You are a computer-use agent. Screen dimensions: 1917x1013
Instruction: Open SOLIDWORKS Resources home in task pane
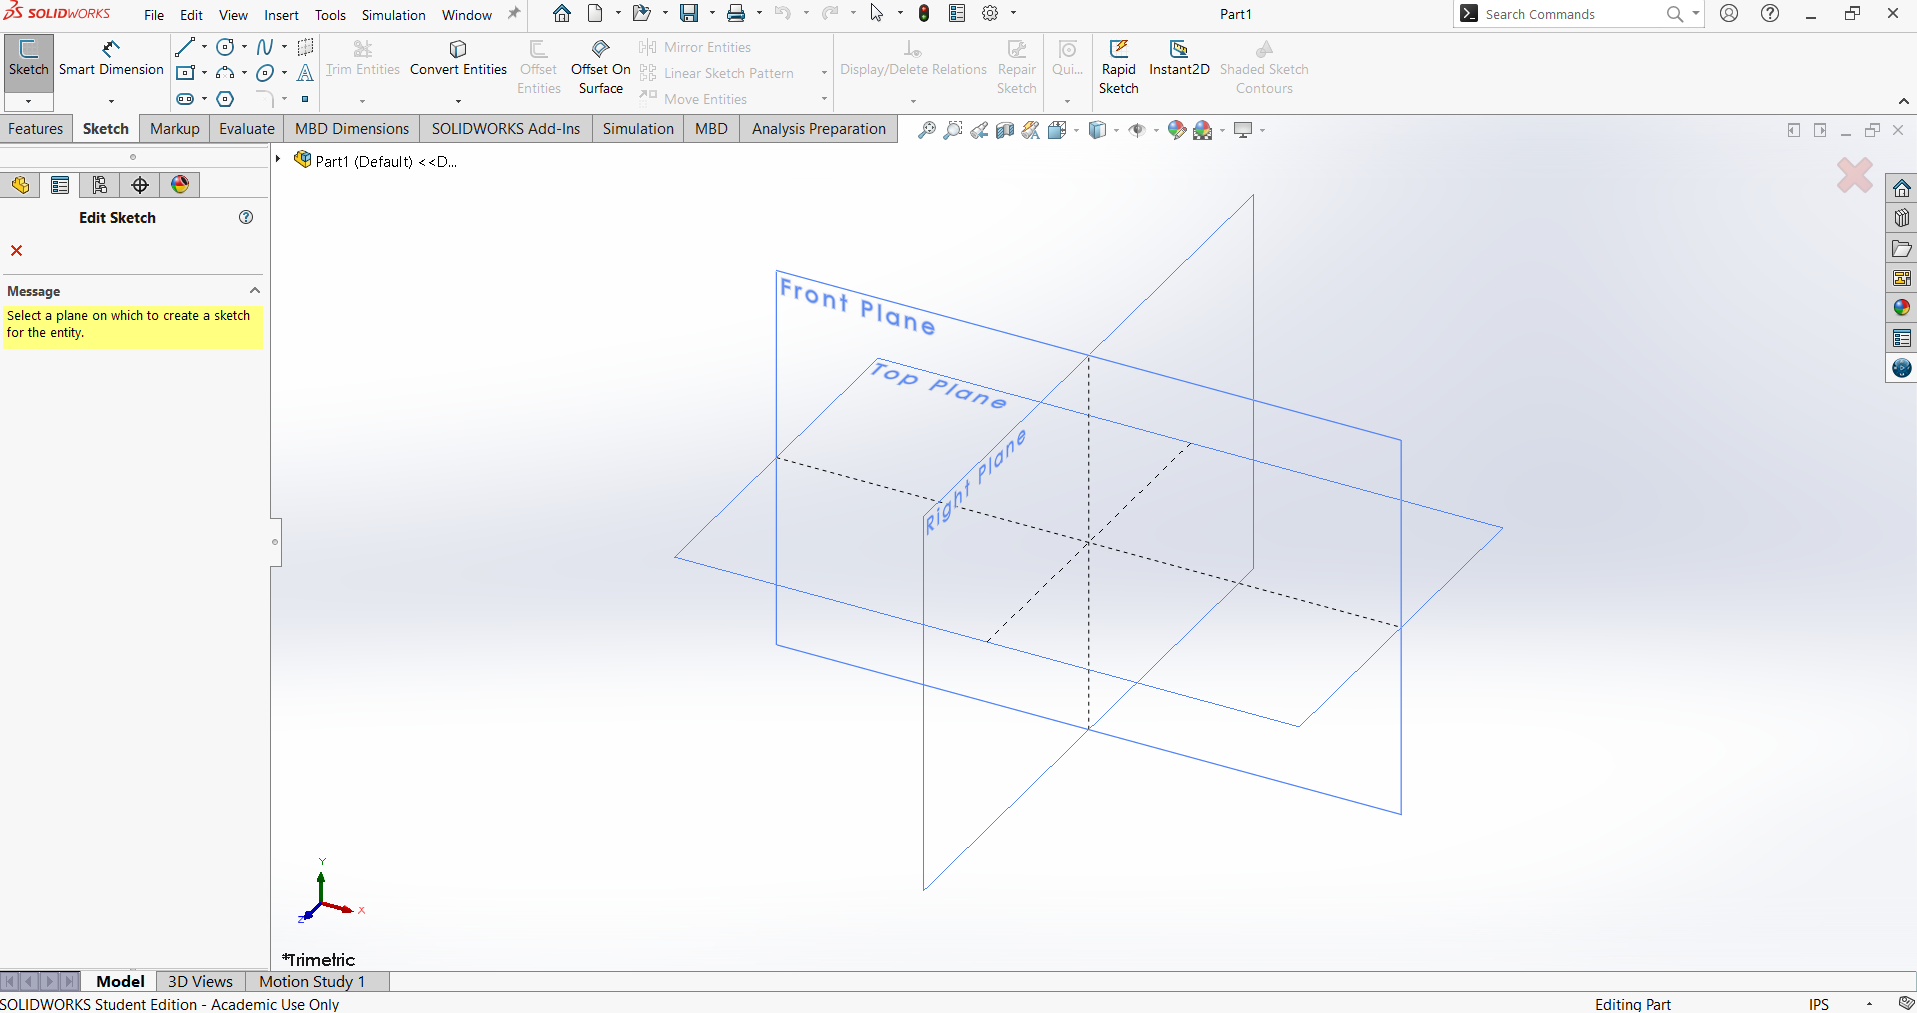(x=1901, y=189)
